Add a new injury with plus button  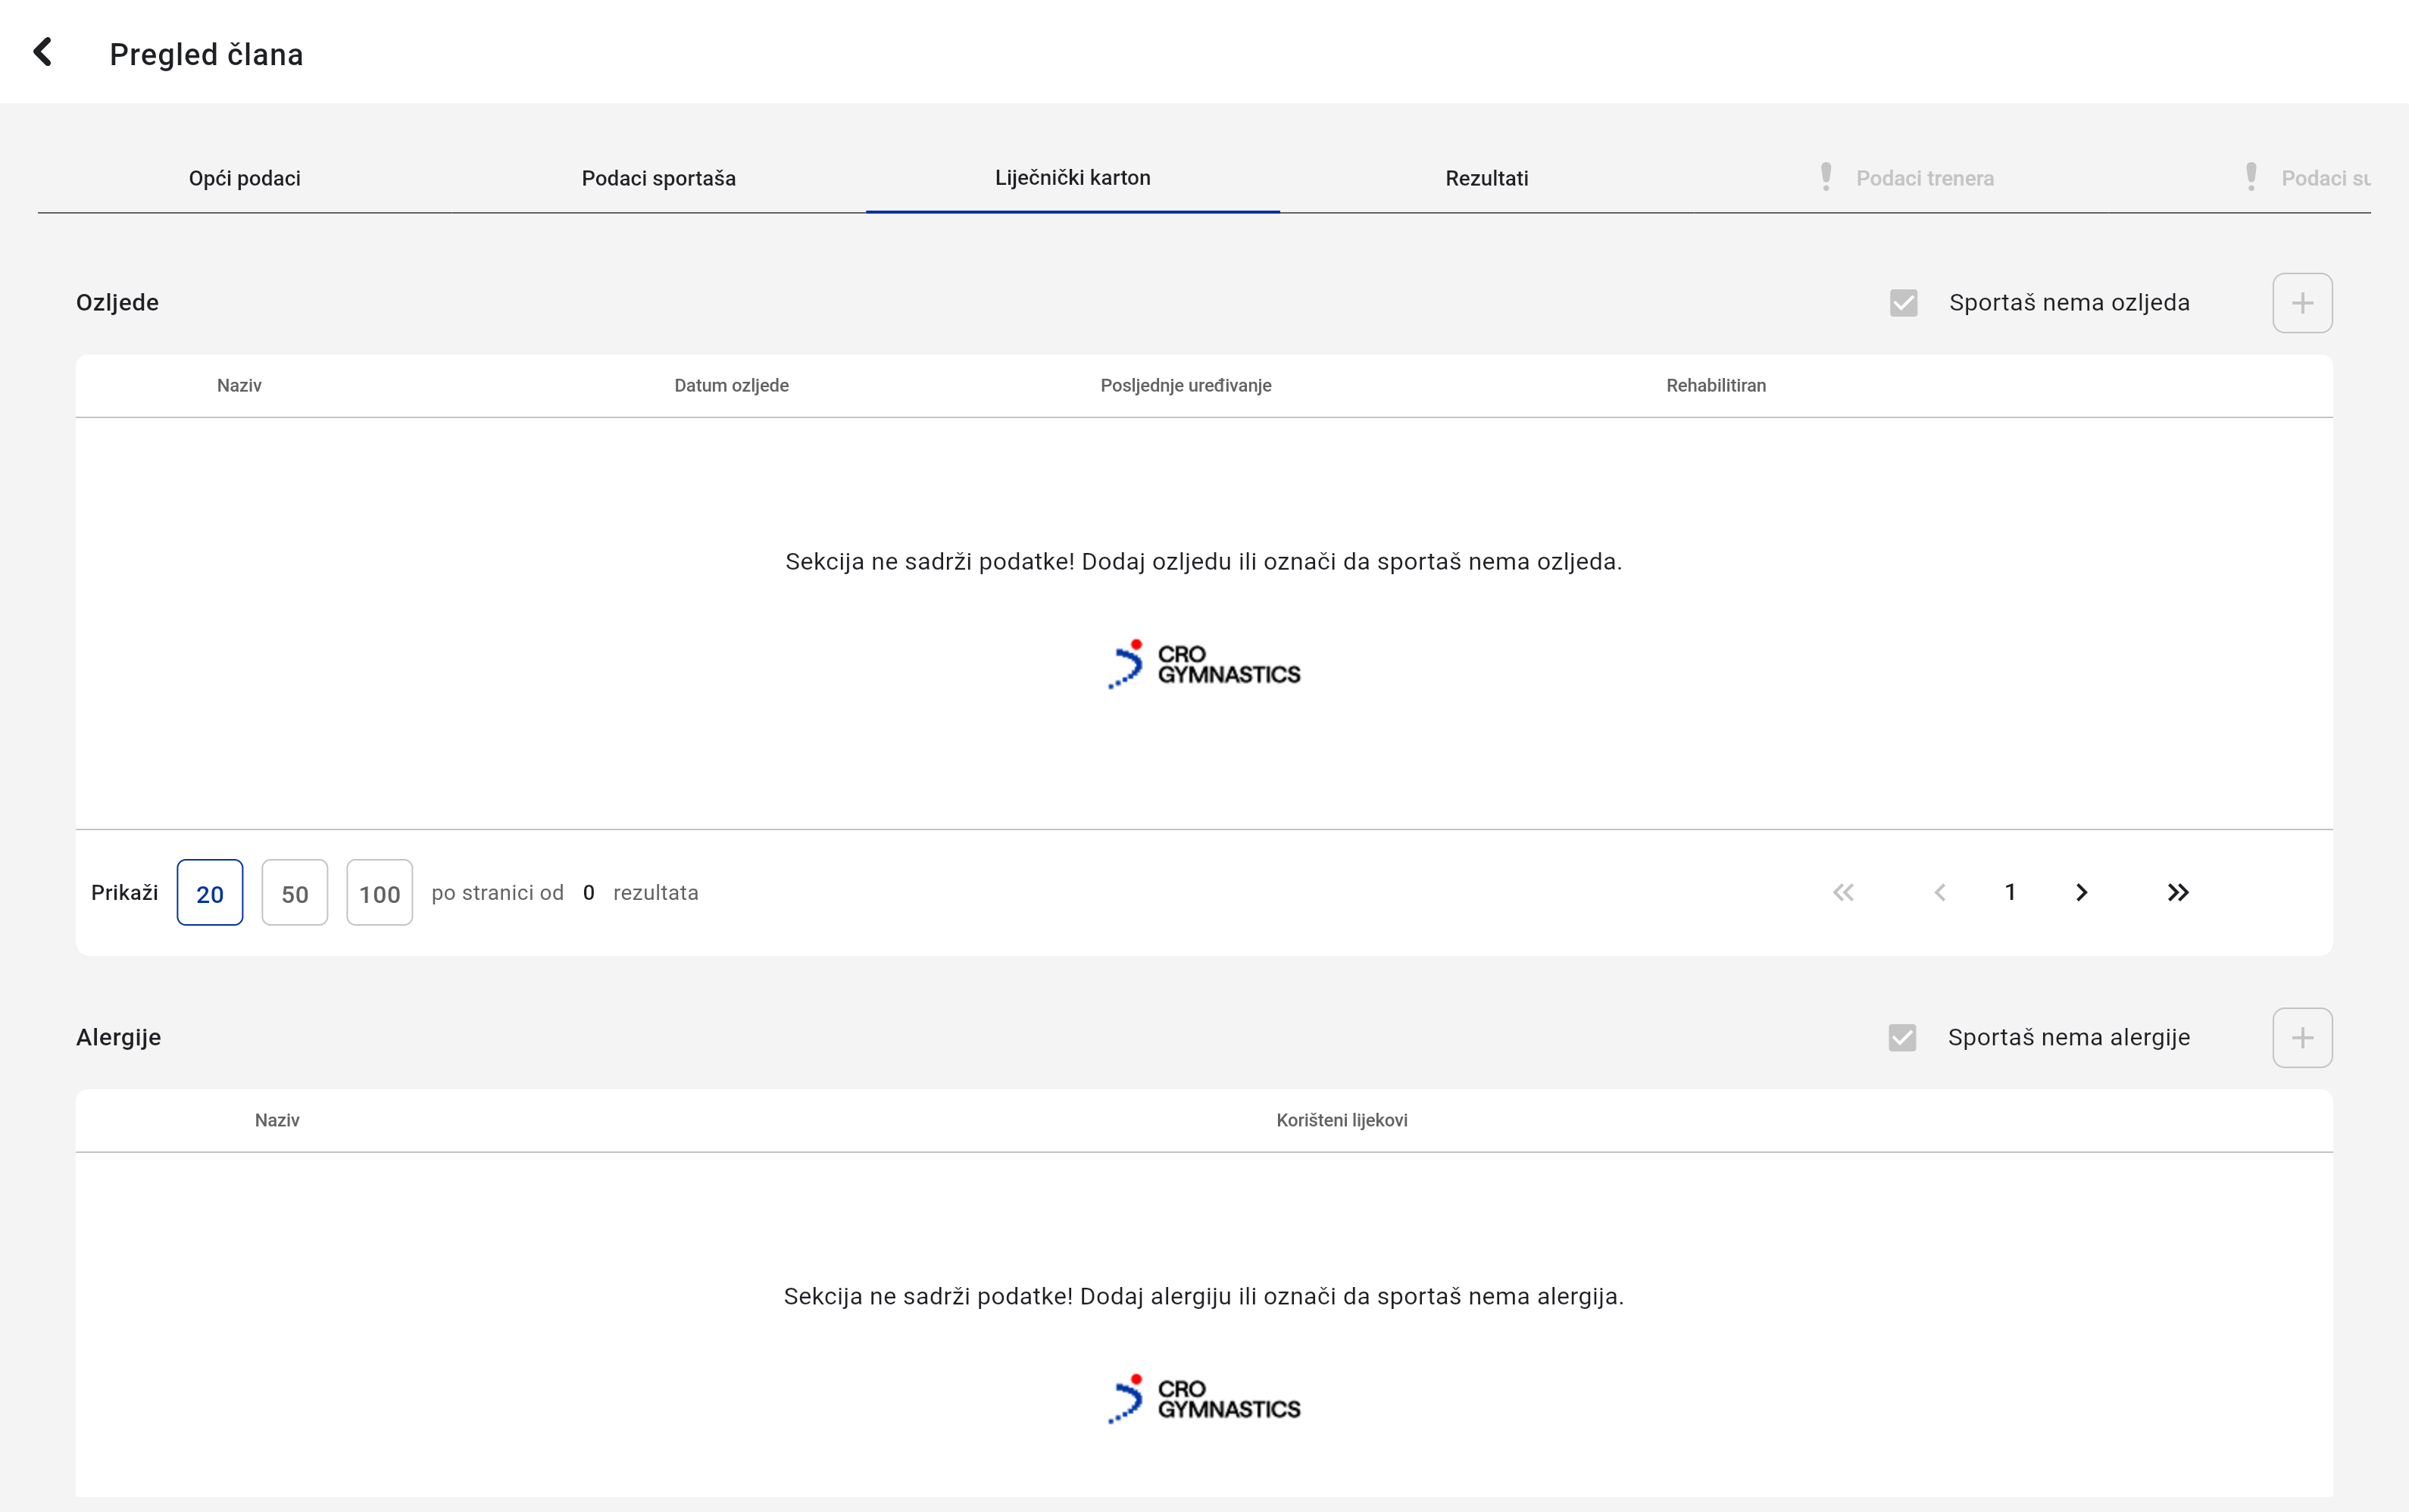tap(2301, 303)
